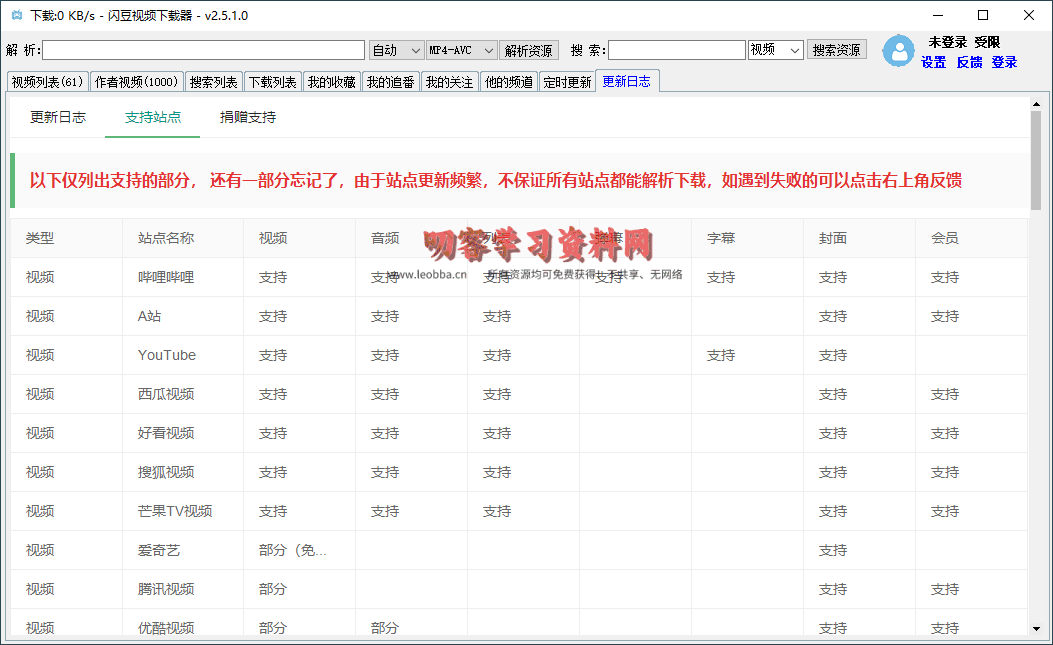
Task: Switch to 作者视频(1000) tab
Action: [136, 82]
